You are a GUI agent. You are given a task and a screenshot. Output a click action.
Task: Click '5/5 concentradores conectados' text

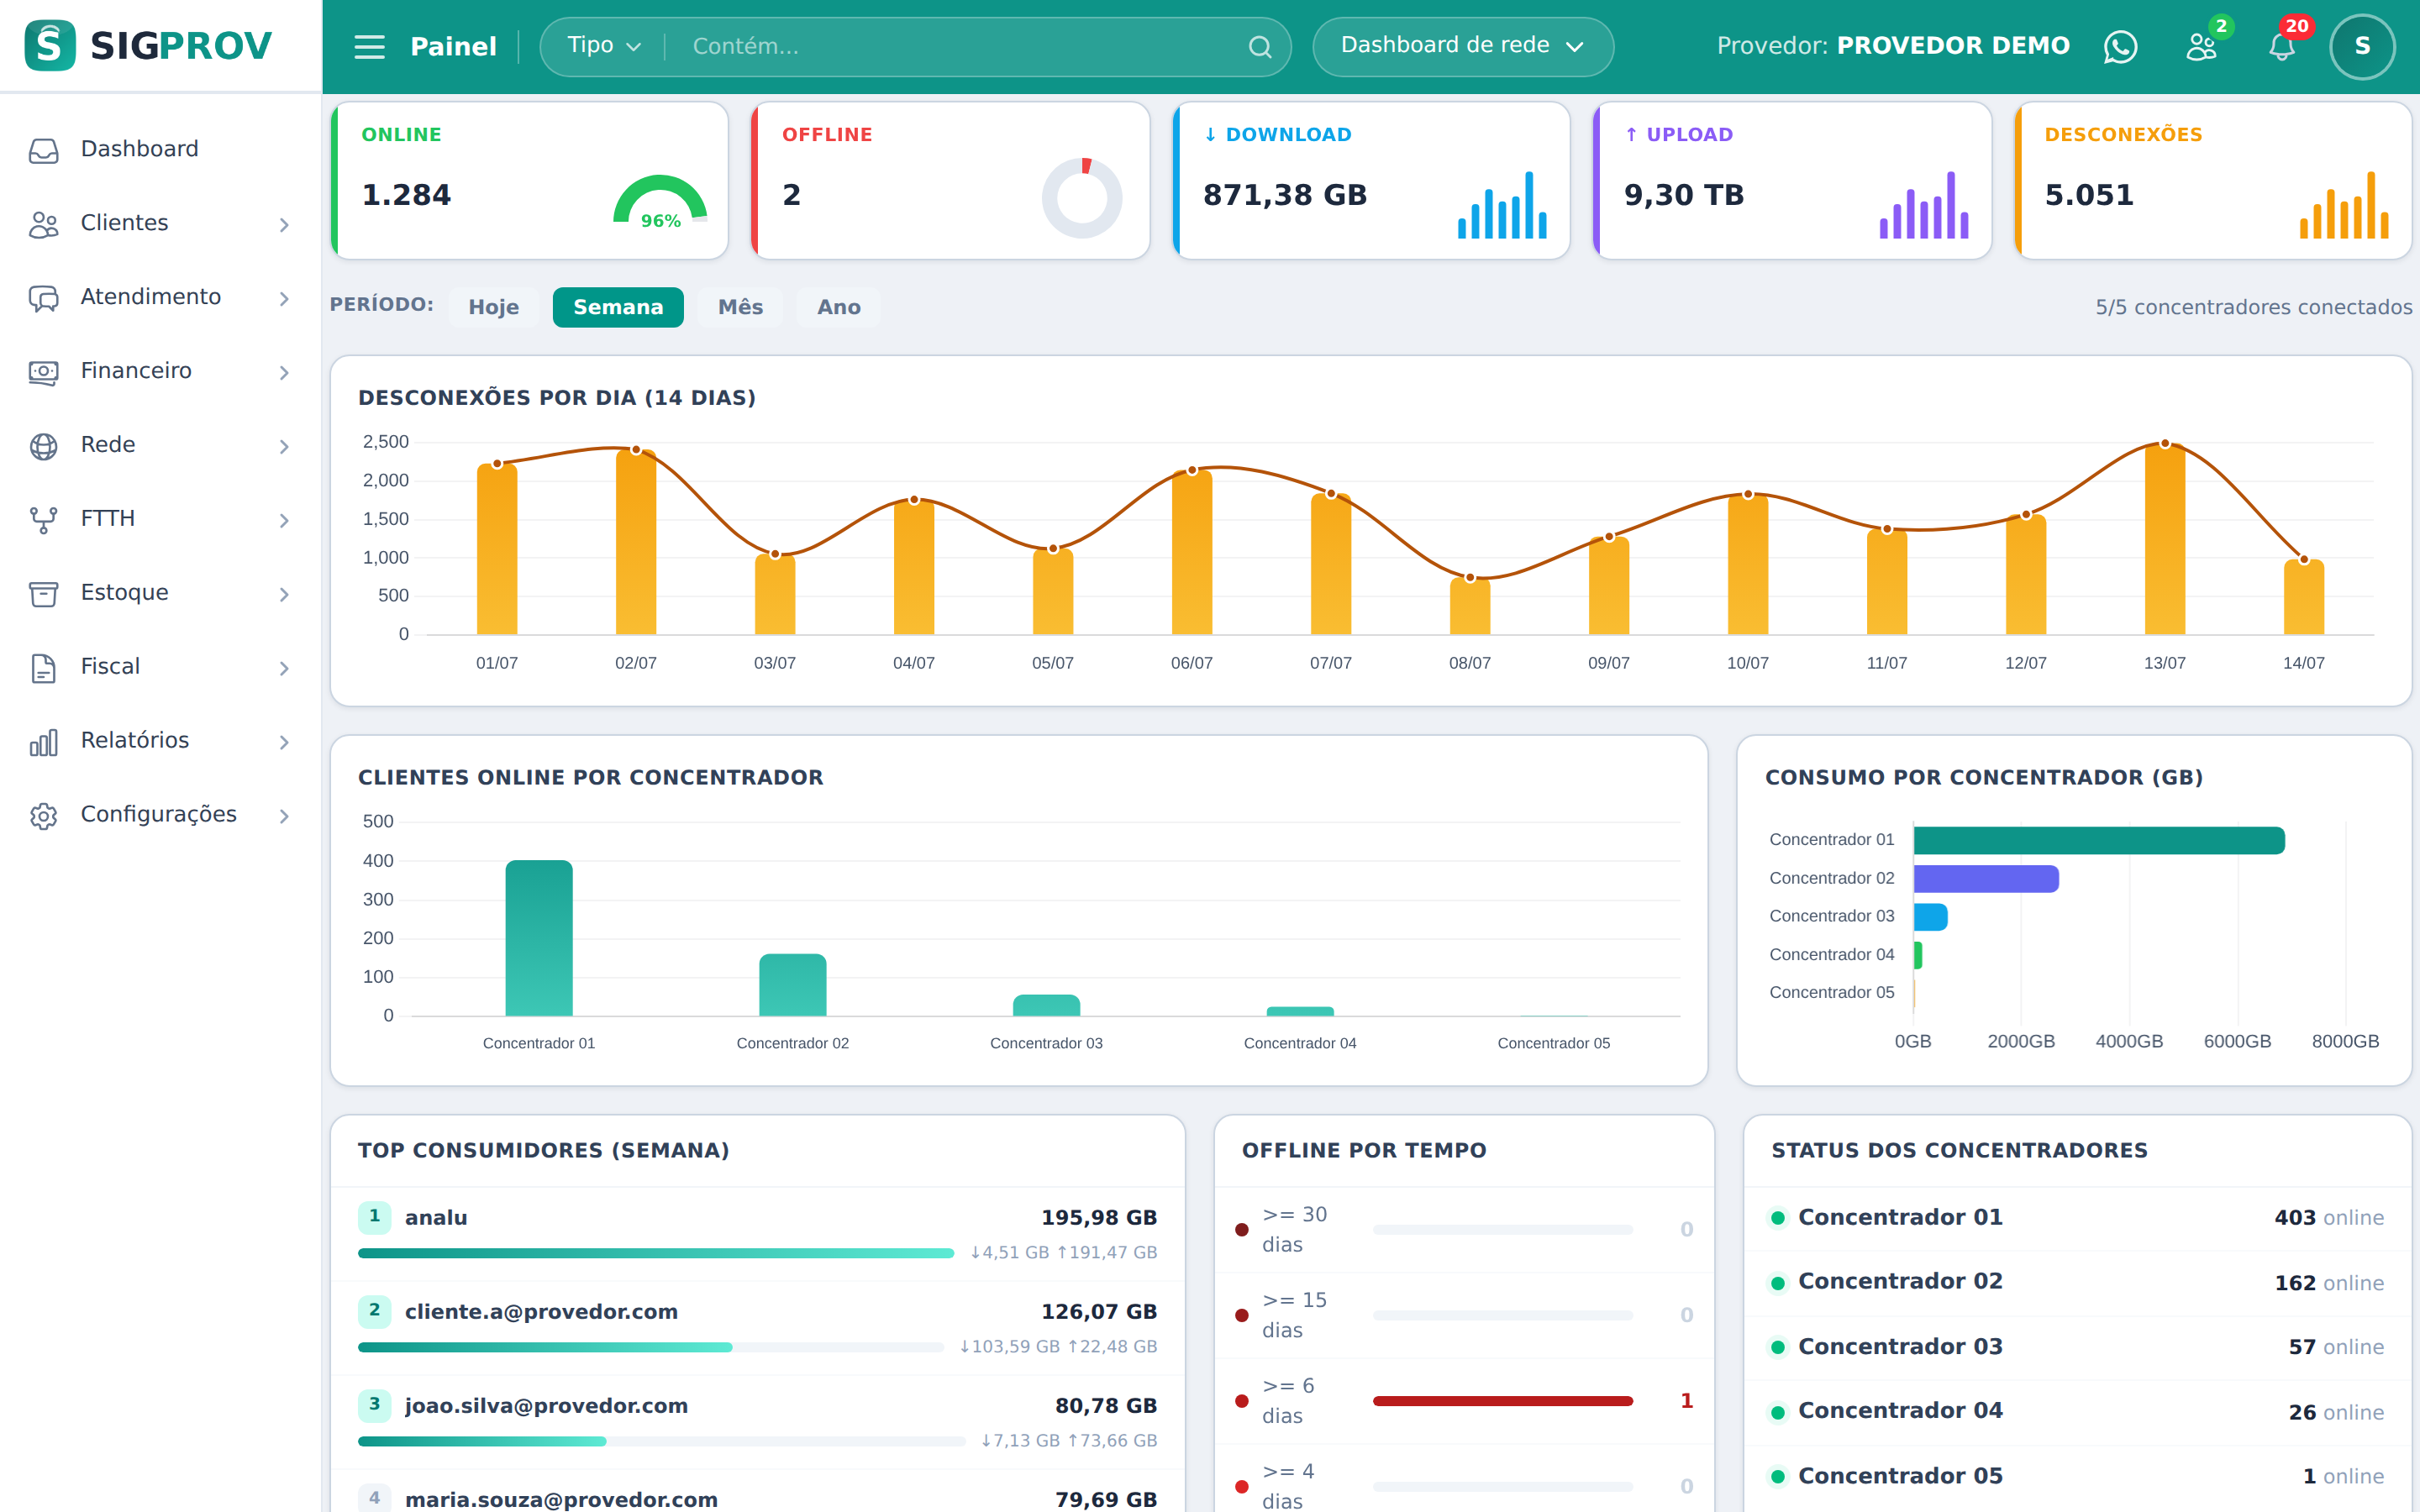(2254, 307)
